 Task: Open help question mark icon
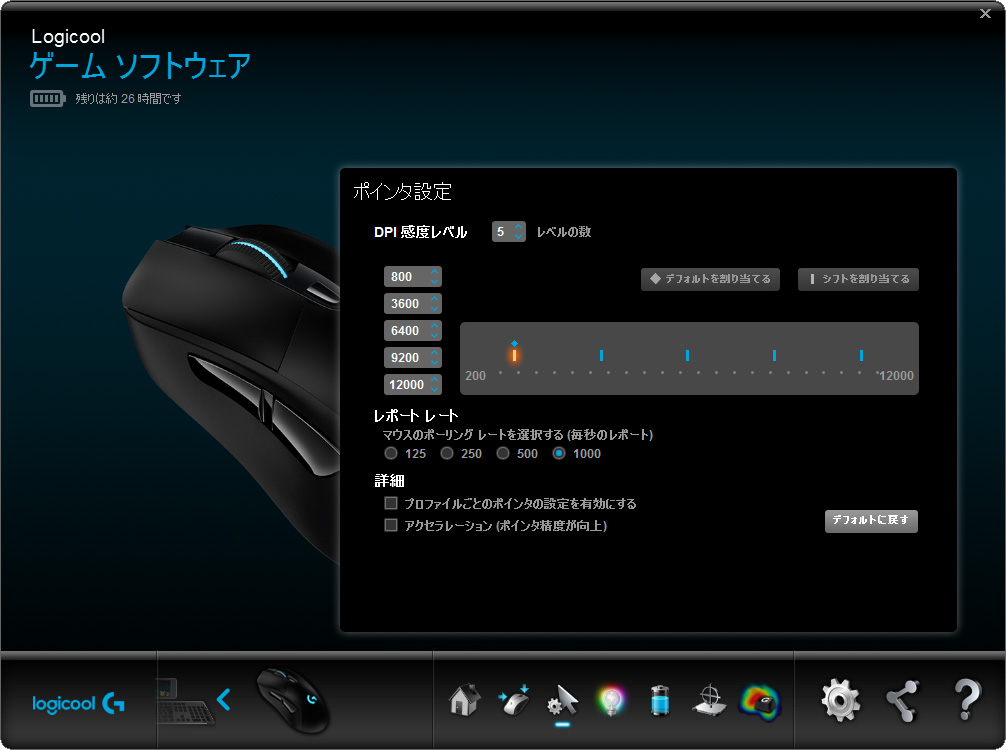point(967,699)
